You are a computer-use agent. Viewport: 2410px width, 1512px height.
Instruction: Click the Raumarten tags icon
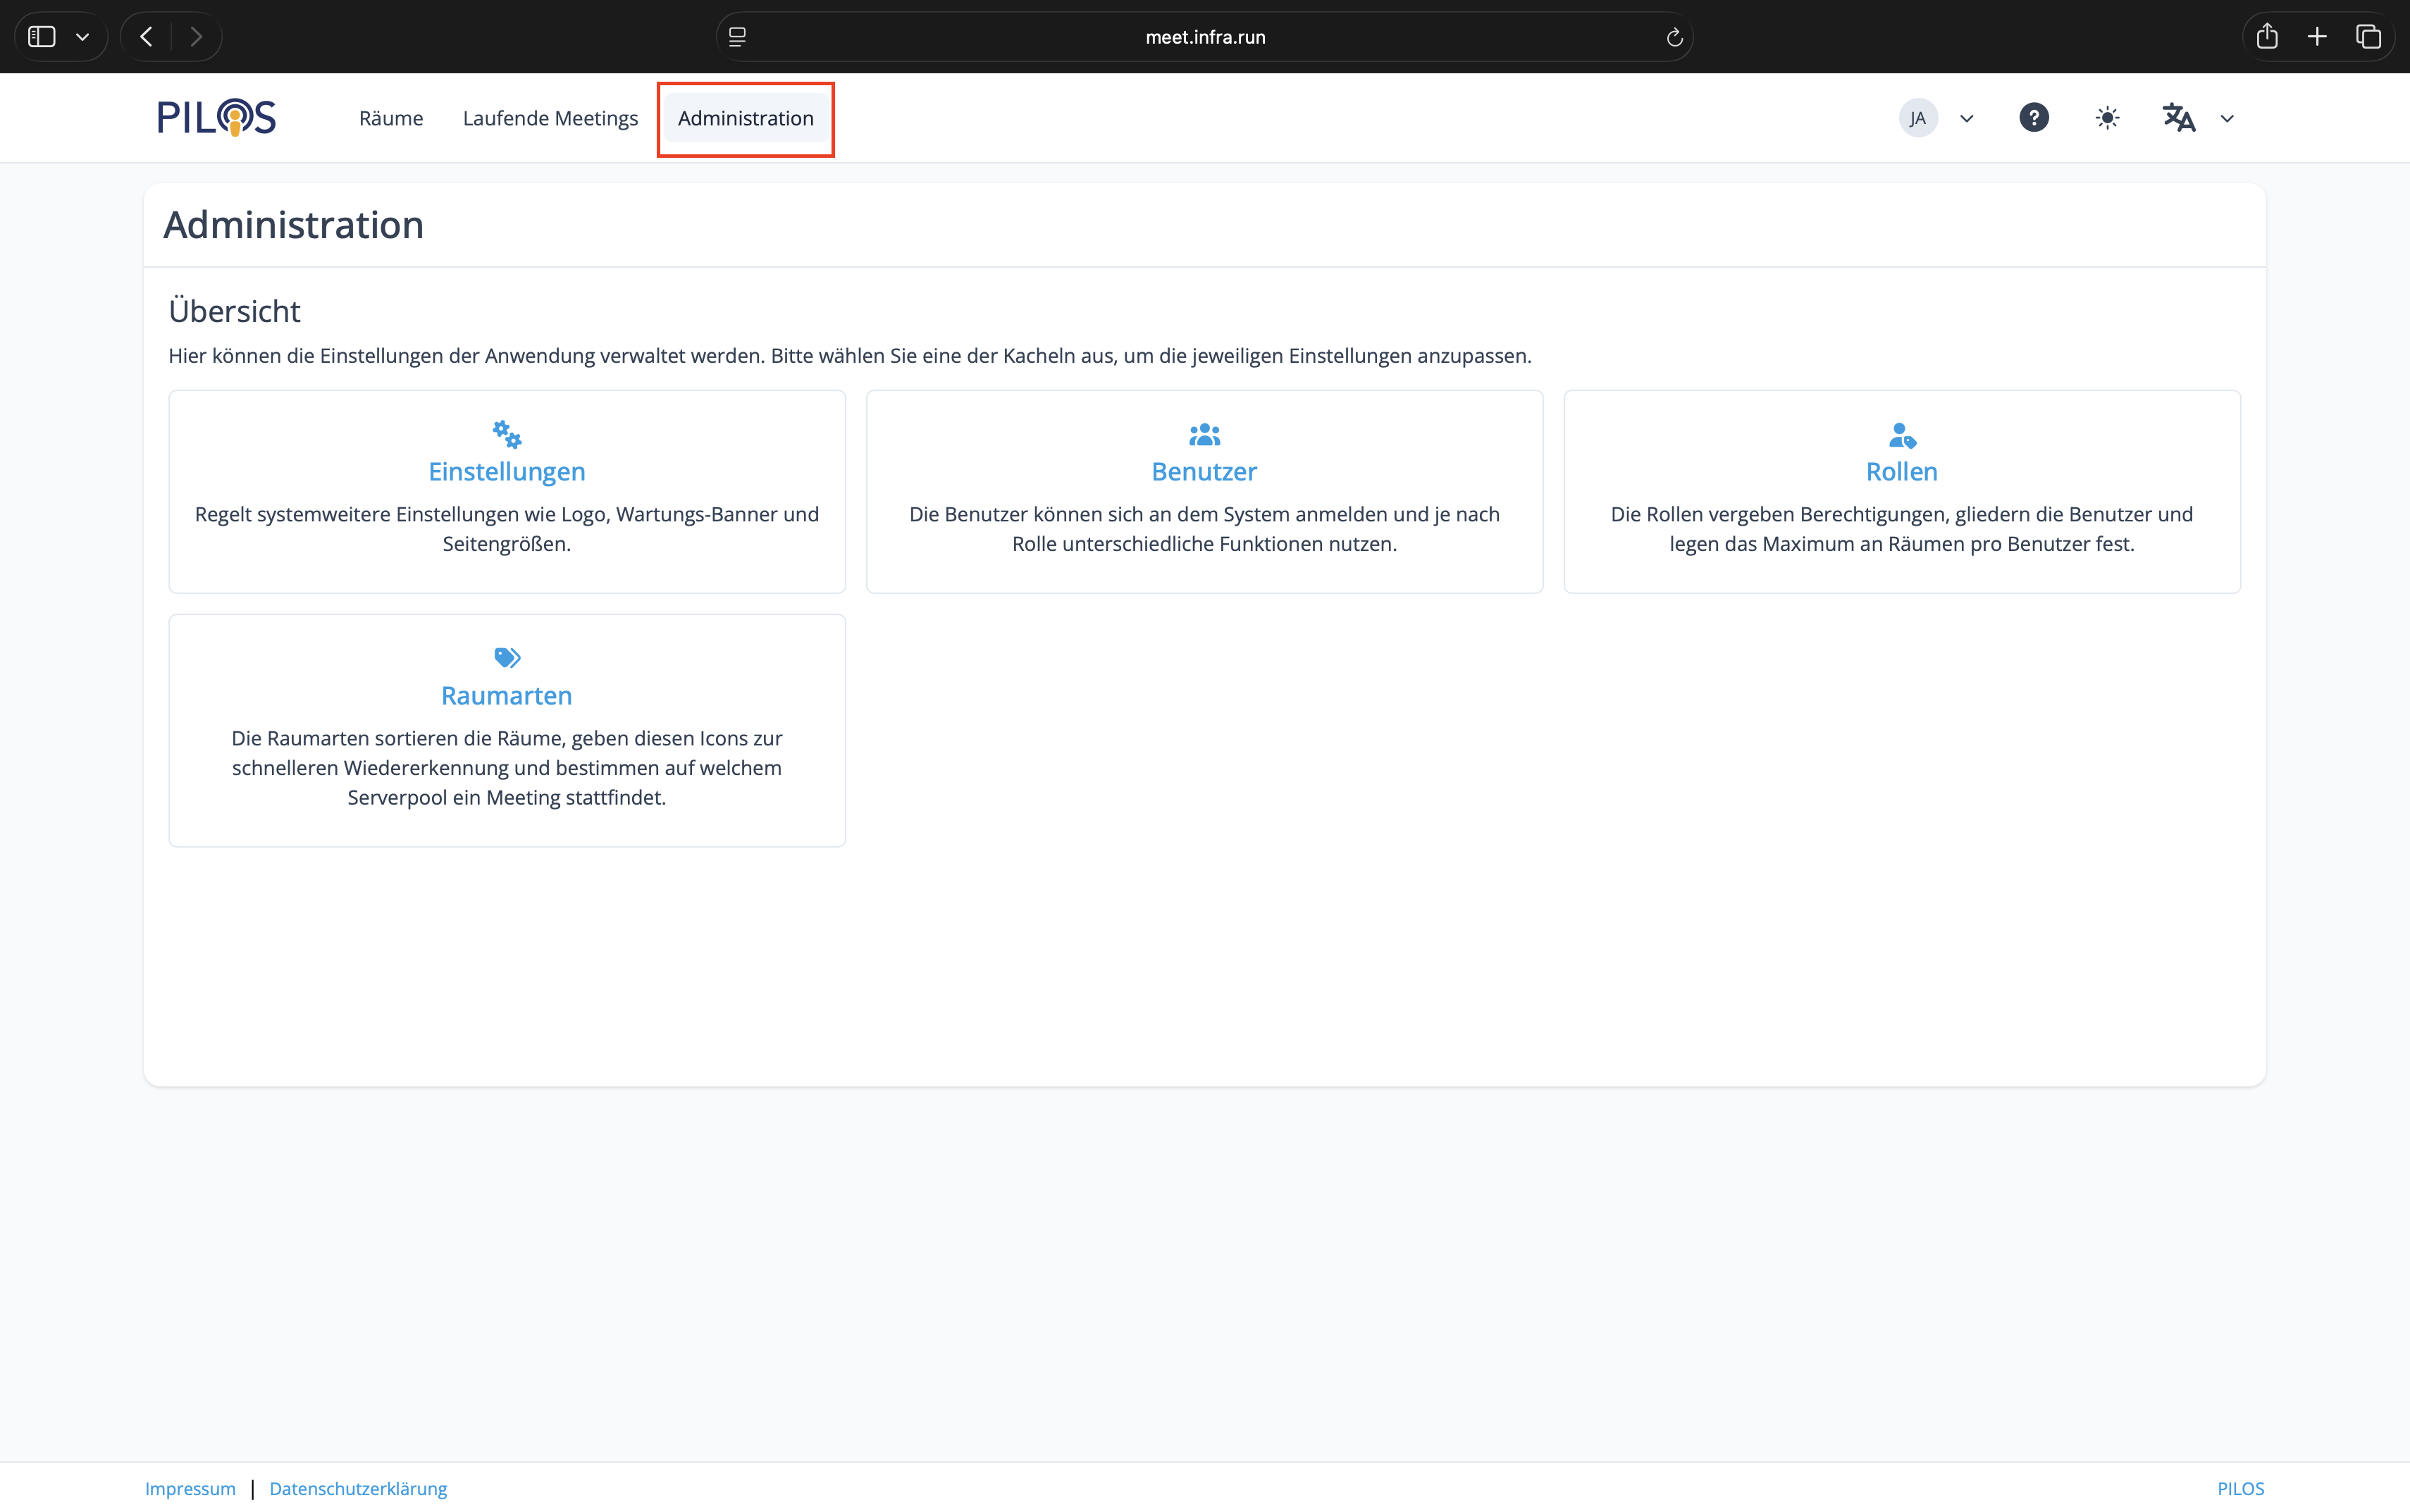[507, 658]
